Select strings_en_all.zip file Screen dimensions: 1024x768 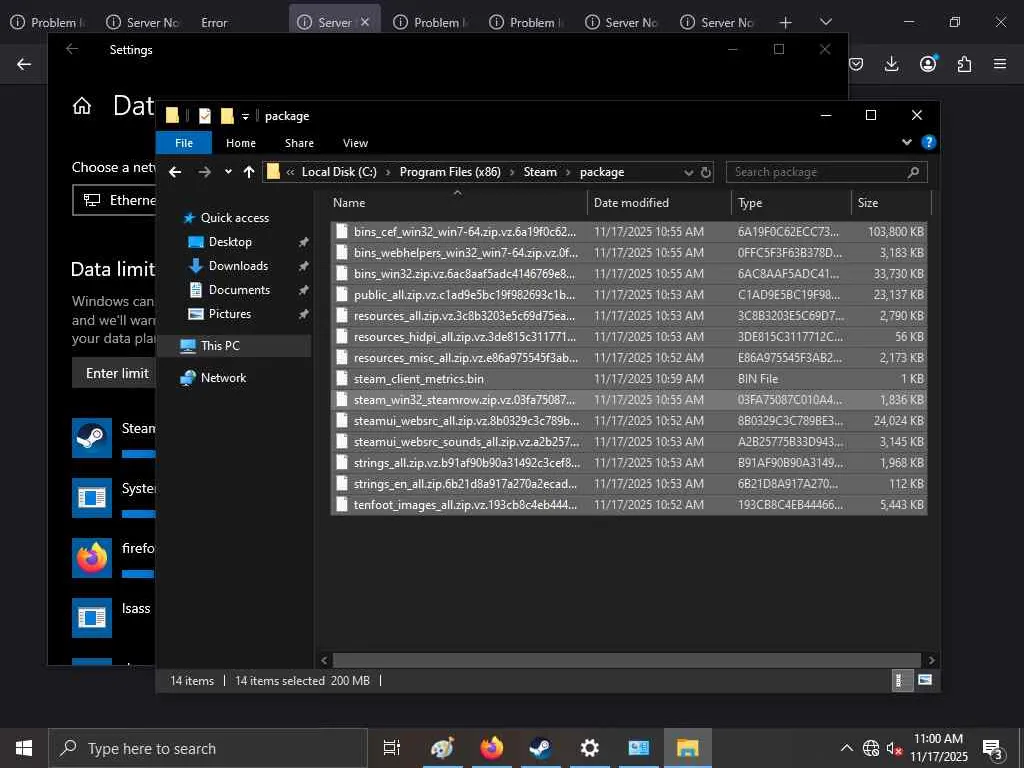(629, 484)
